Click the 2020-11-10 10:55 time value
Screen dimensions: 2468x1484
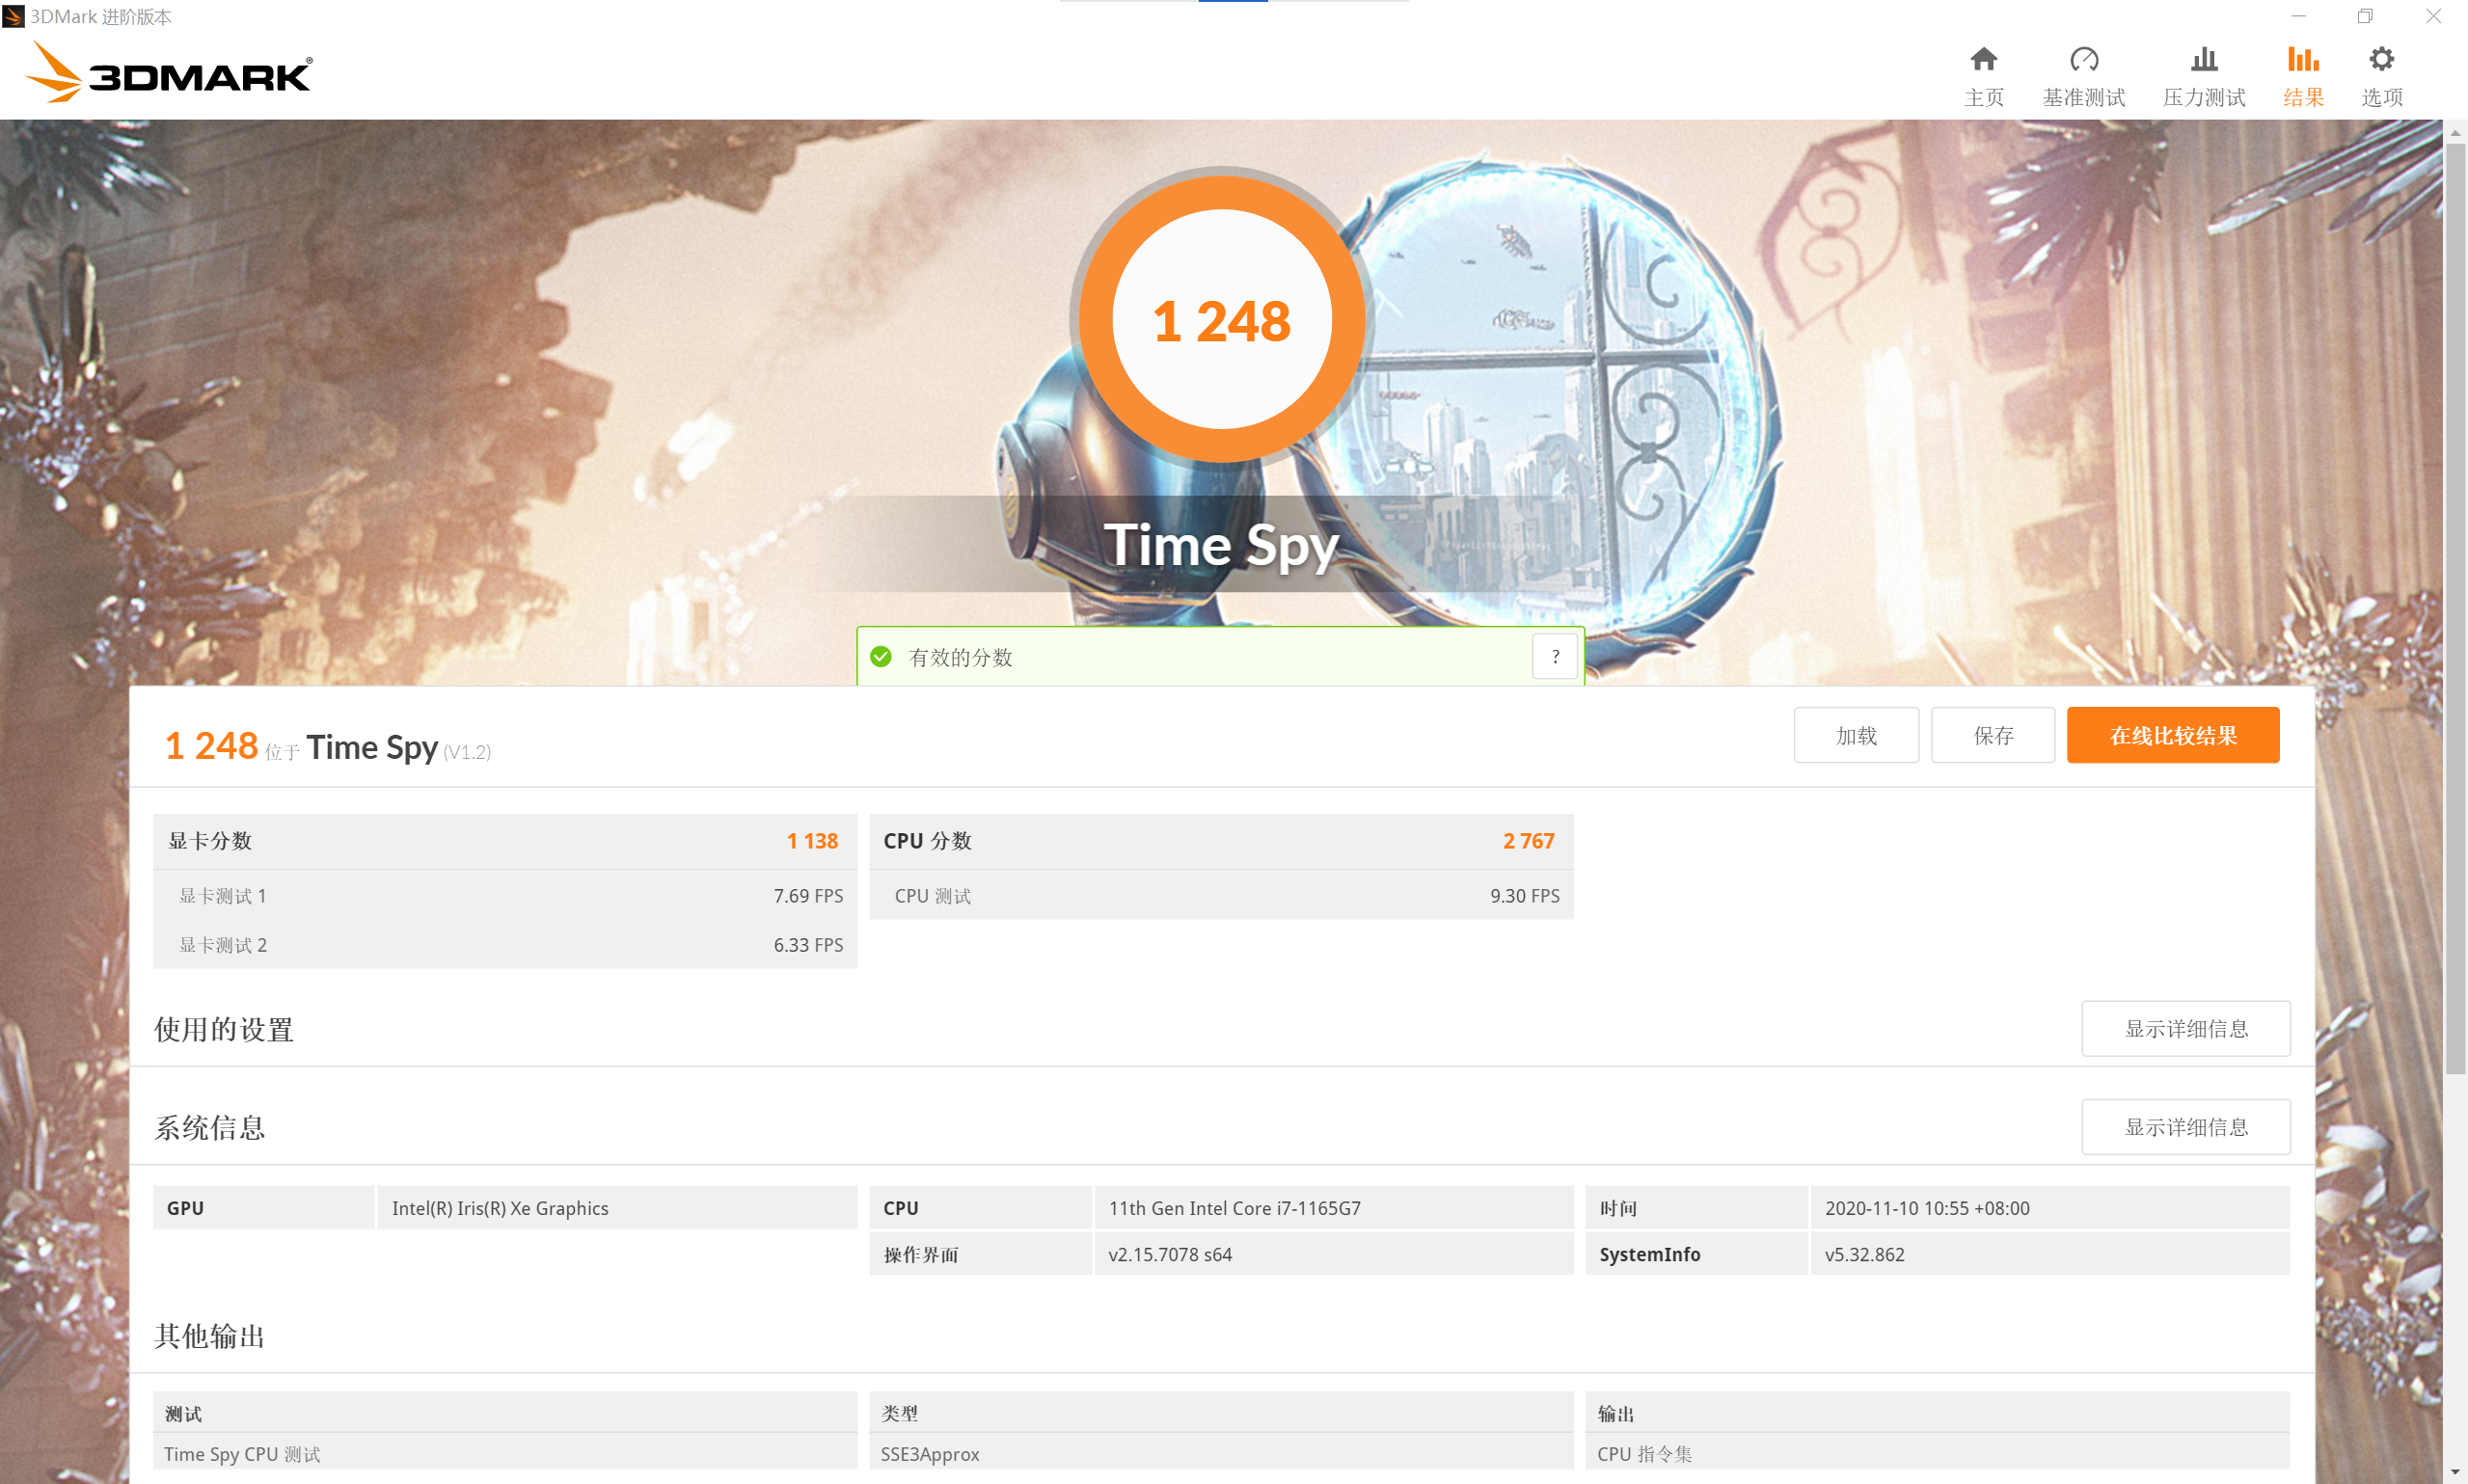click(2050, 1208)
